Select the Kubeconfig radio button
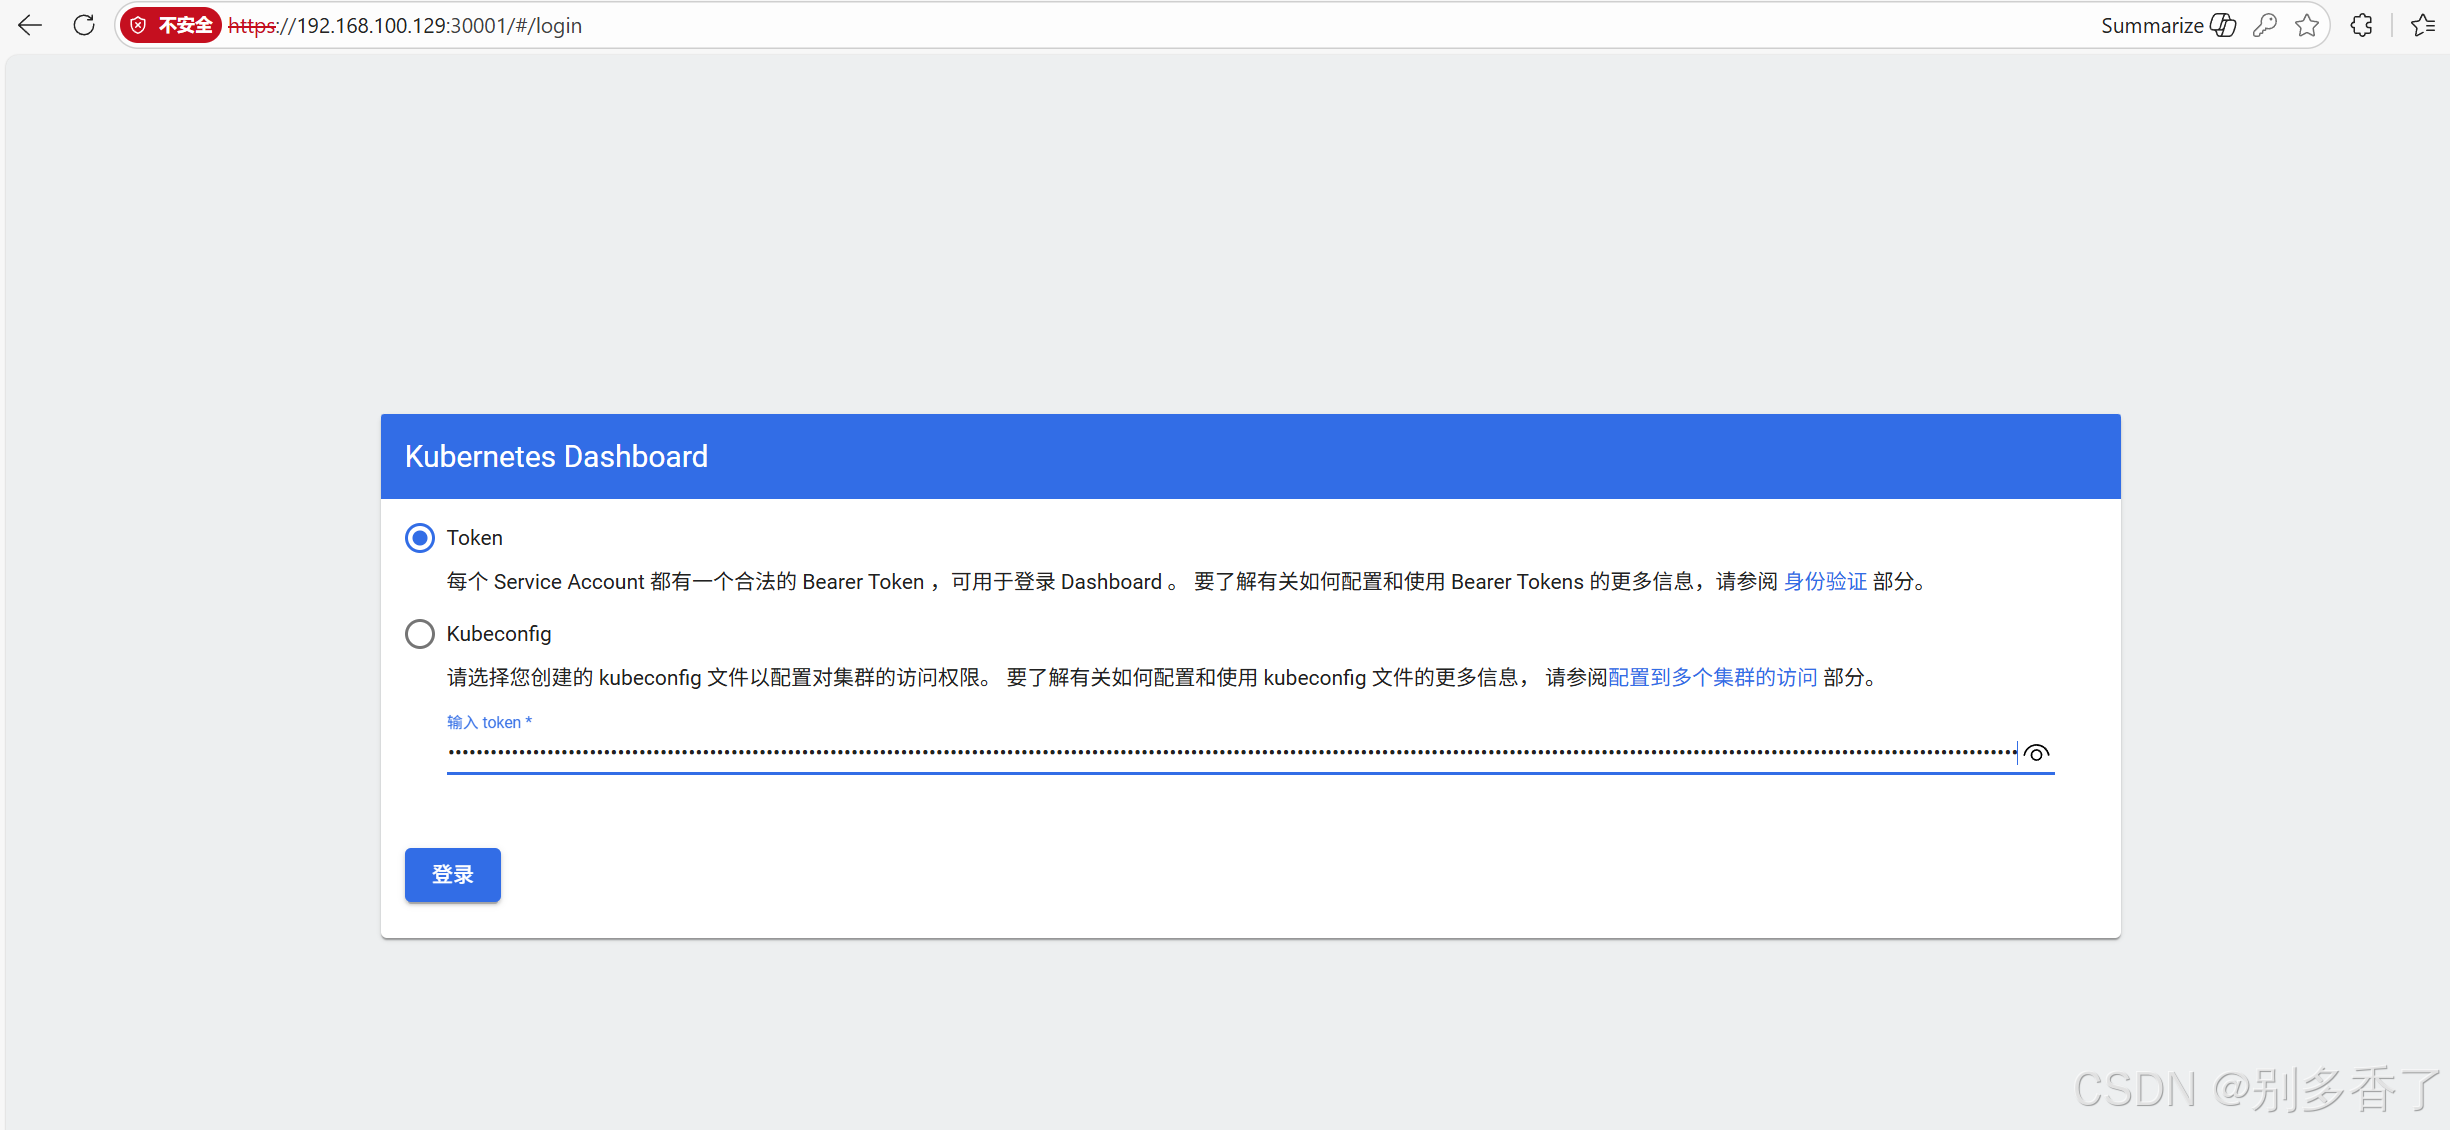Screen dimensions: 2450x1130 (420, 634)
